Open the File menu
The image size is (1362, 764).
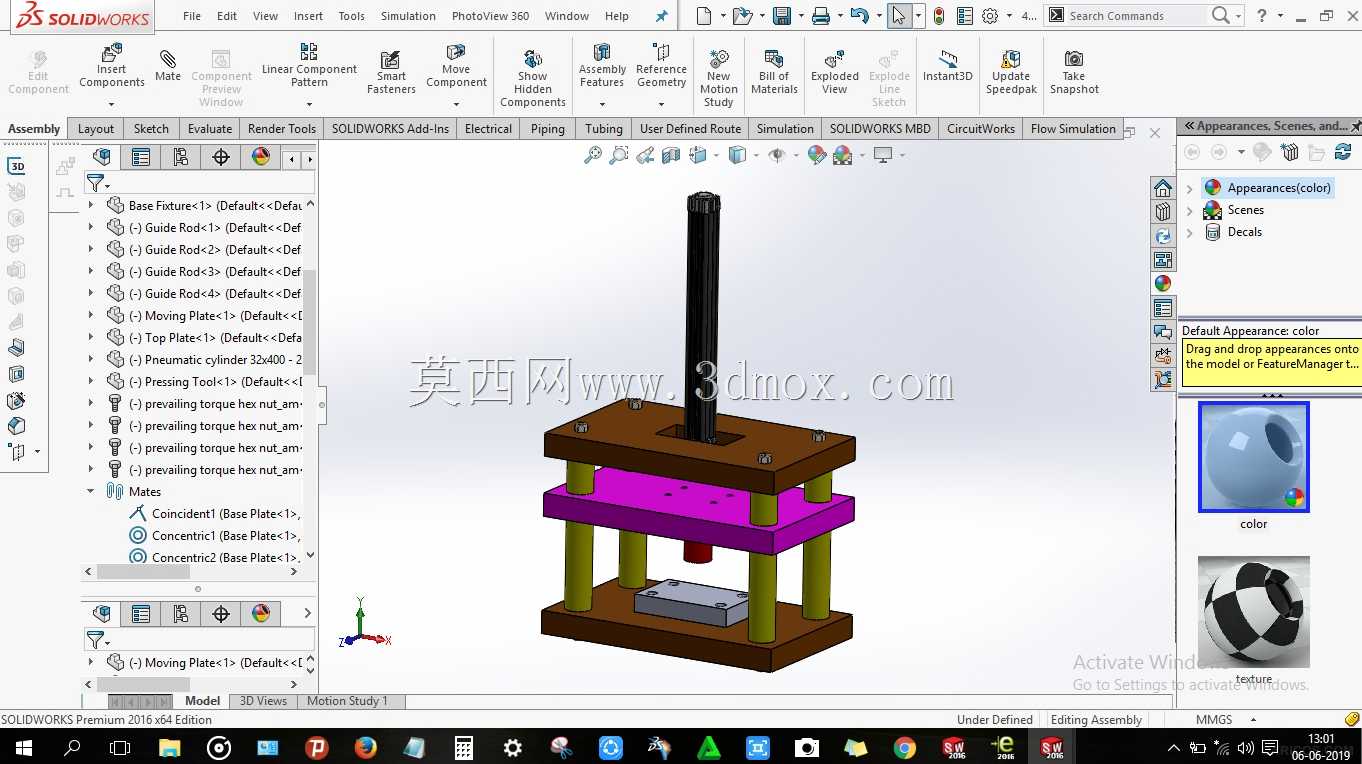pos(192,16)
